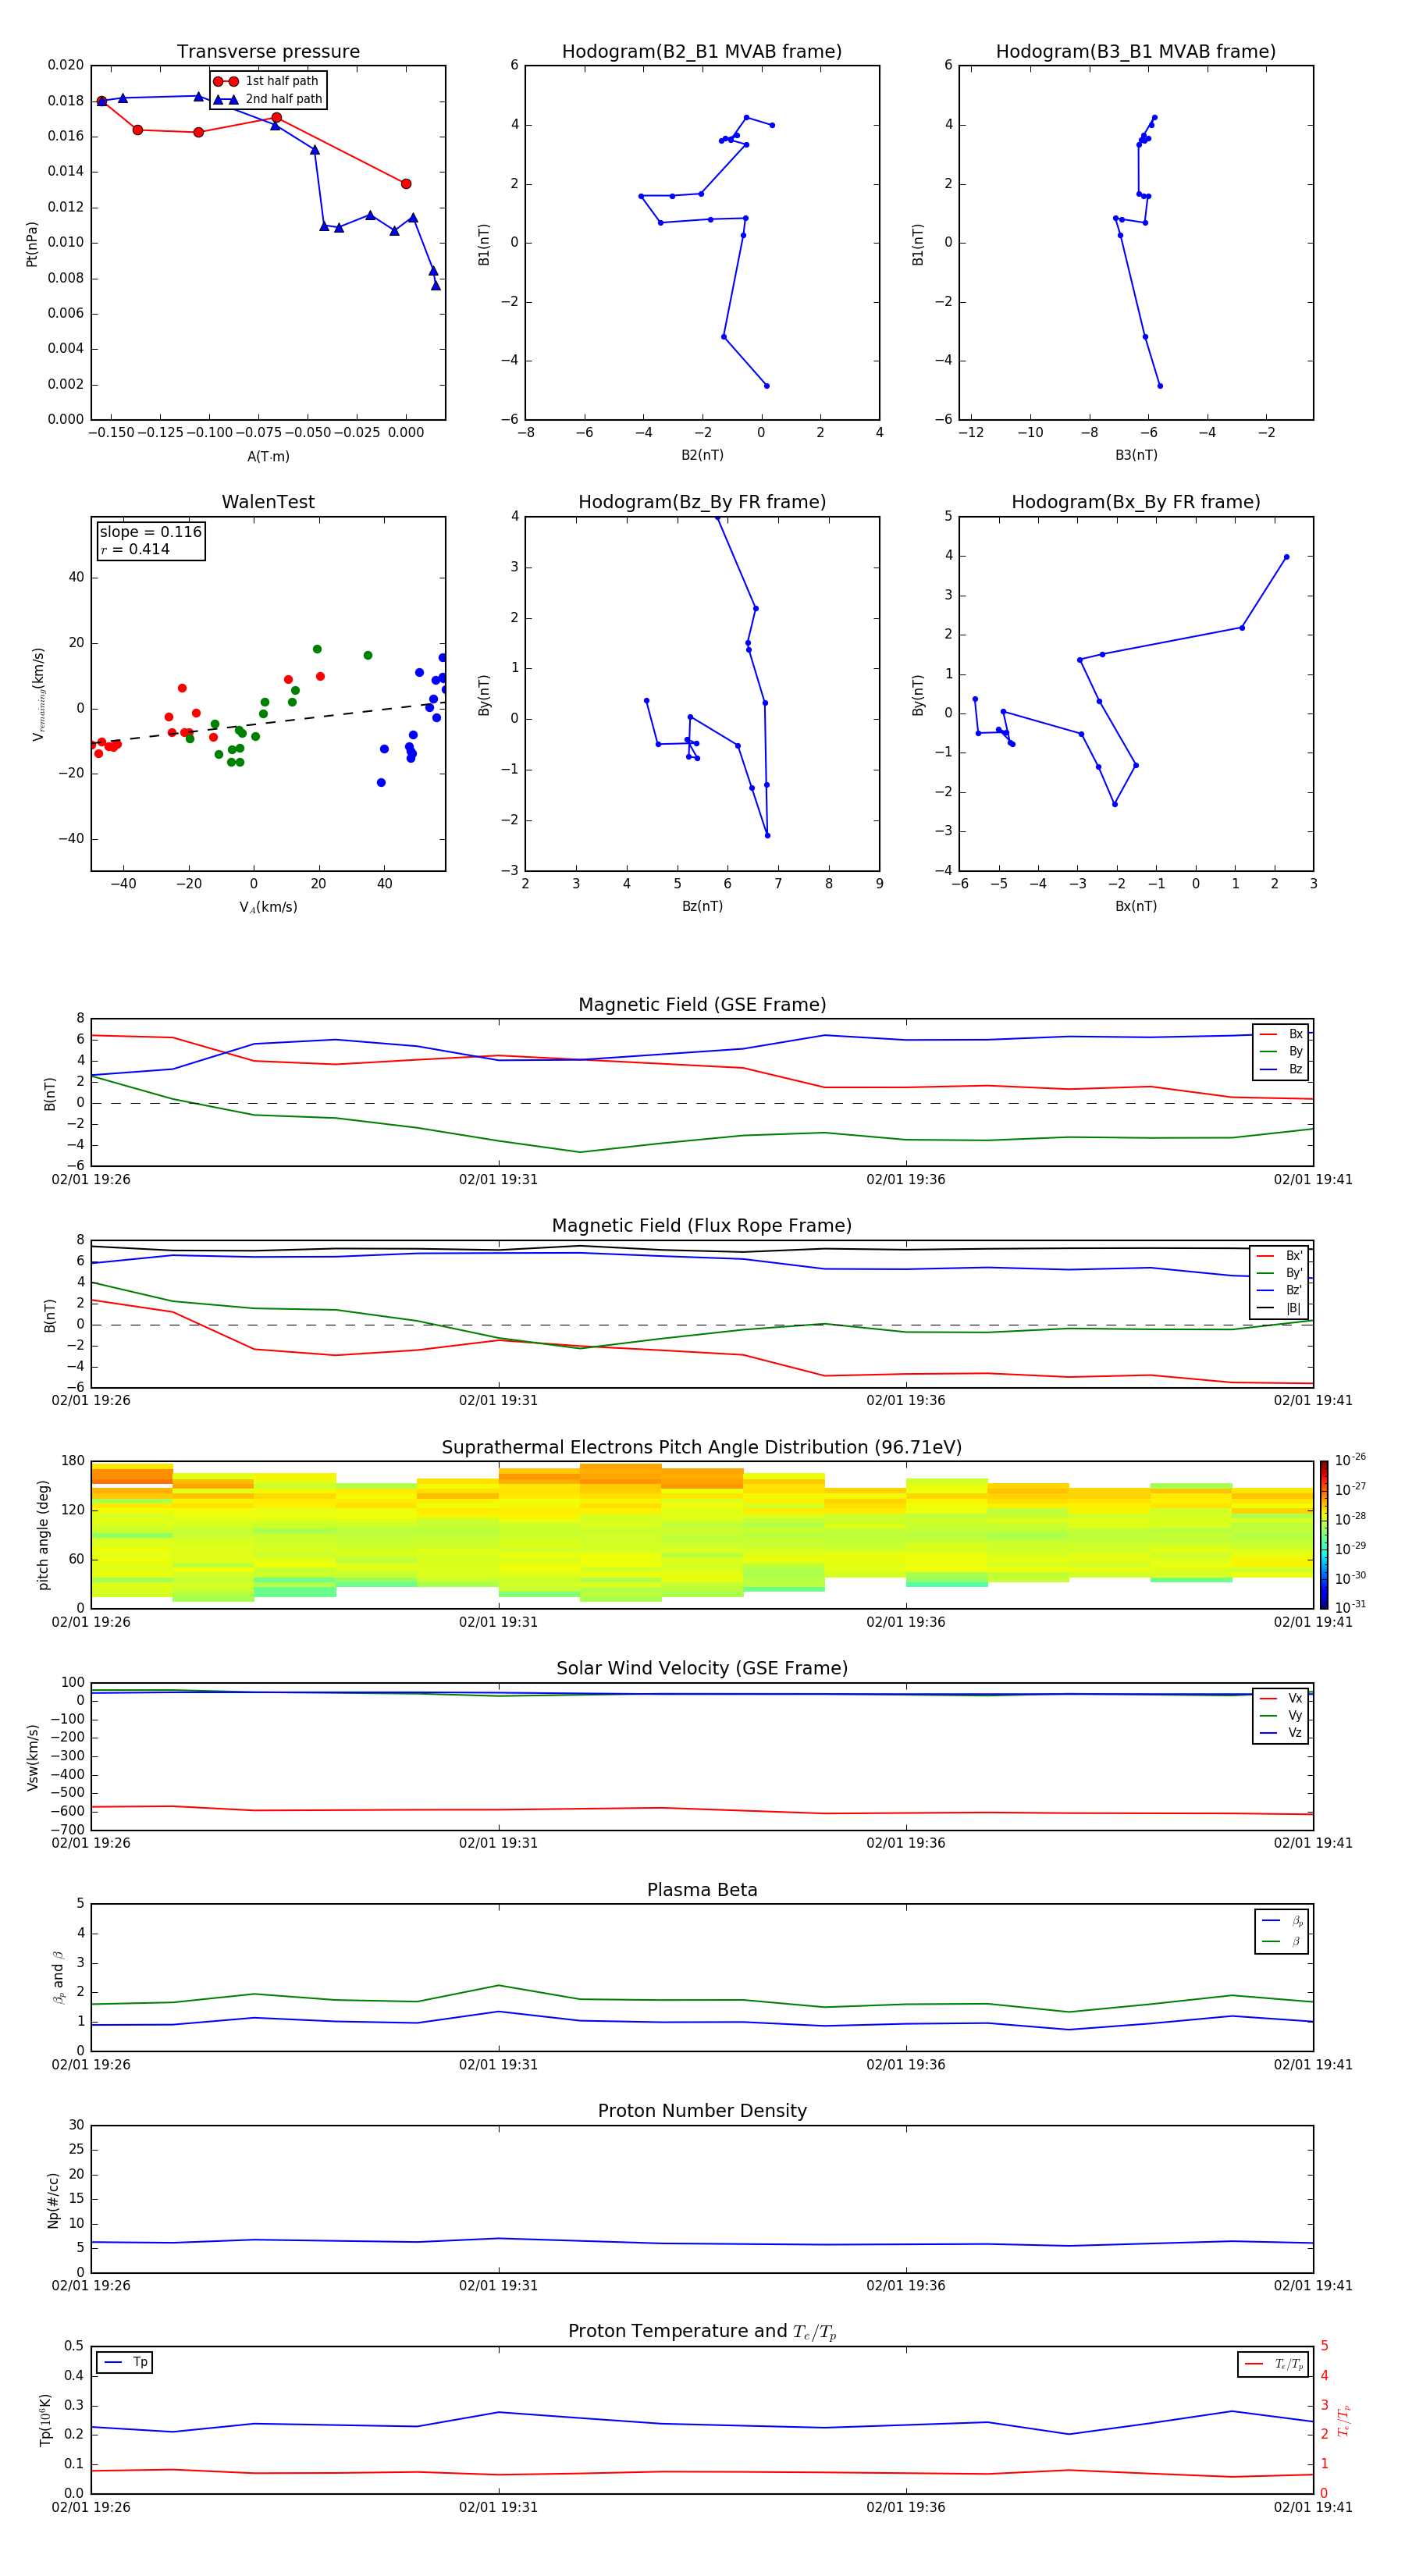This screenshot has height=2576, width=1405.
Task: Click the 'A(T·m)' x-axis label
Action: click(268, 457)
